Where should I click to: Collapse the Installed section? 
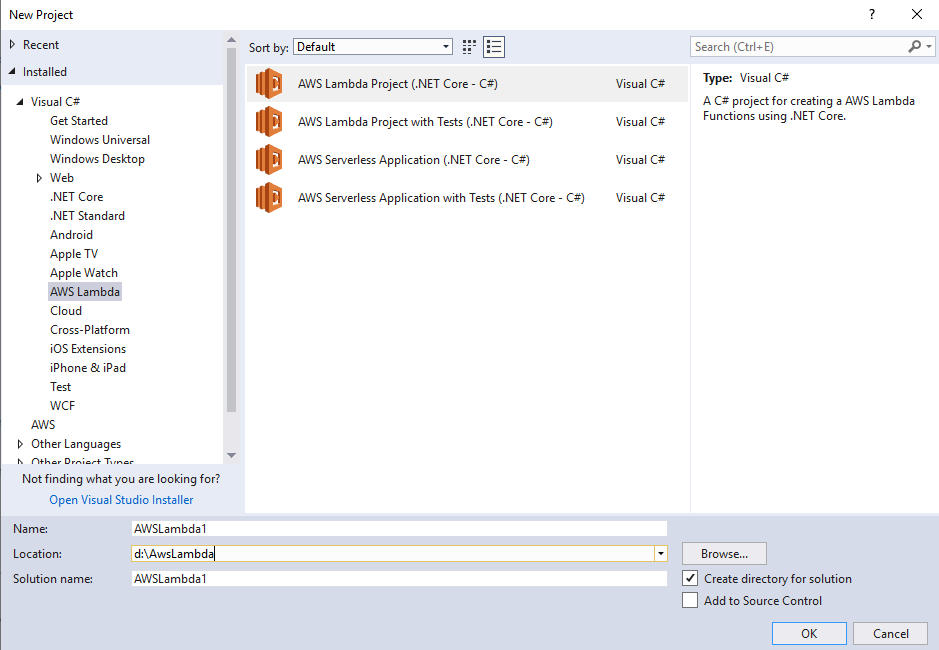(12, 71)
